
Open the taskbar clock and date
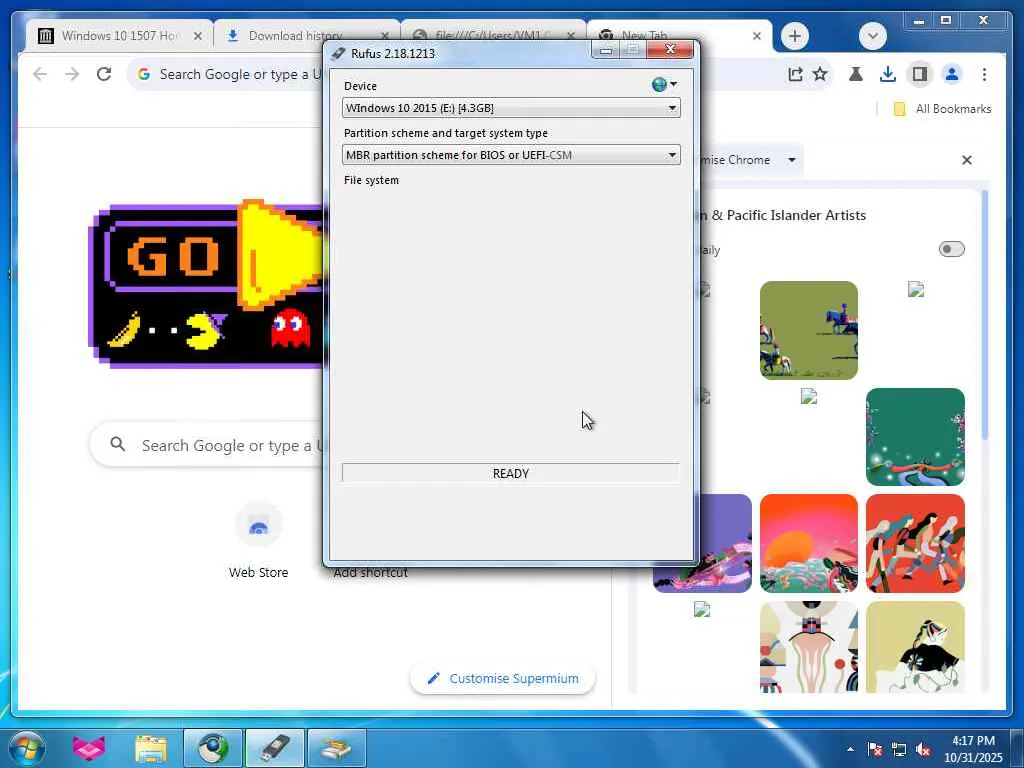[973, 749]
